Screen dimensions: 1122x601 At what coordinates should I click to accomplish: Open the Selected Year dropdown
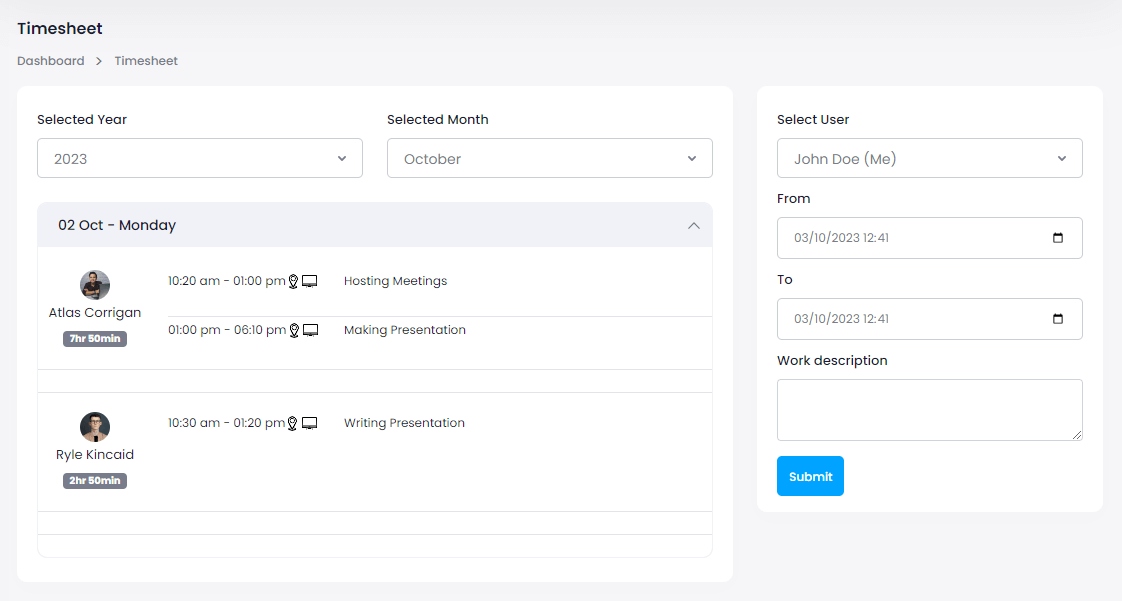[x=200, y=159]
